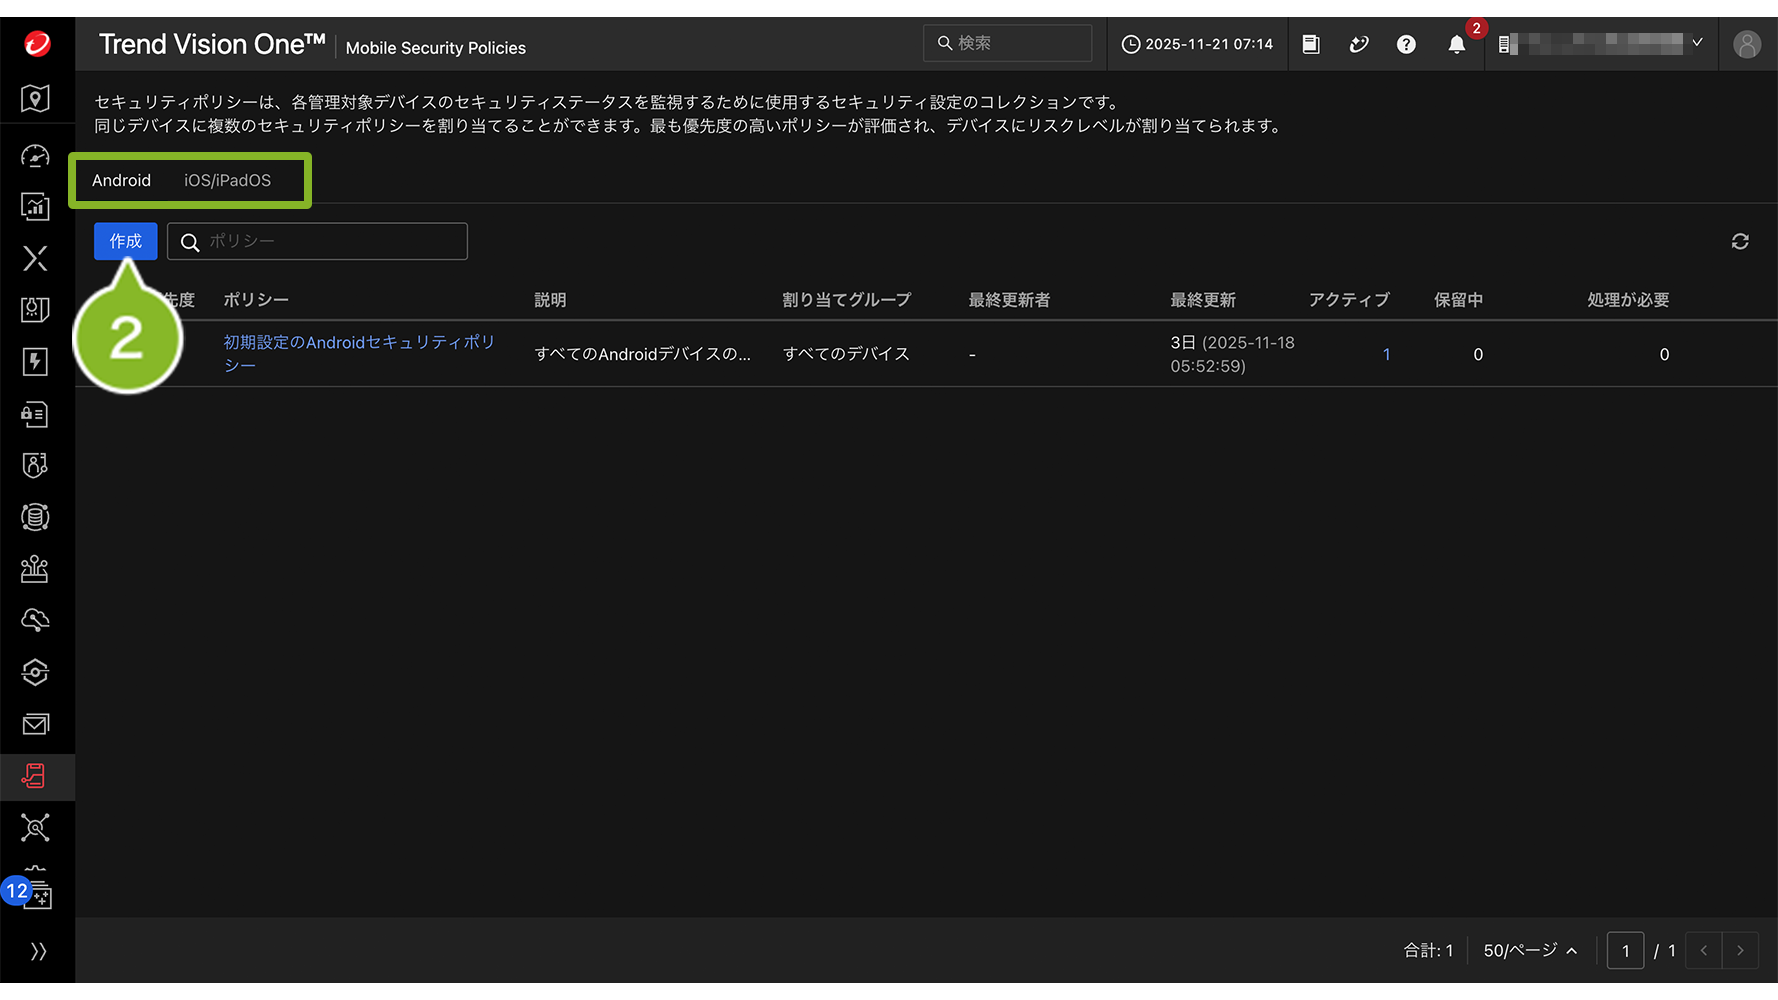Click the active device count link 1

point(1386,354)
